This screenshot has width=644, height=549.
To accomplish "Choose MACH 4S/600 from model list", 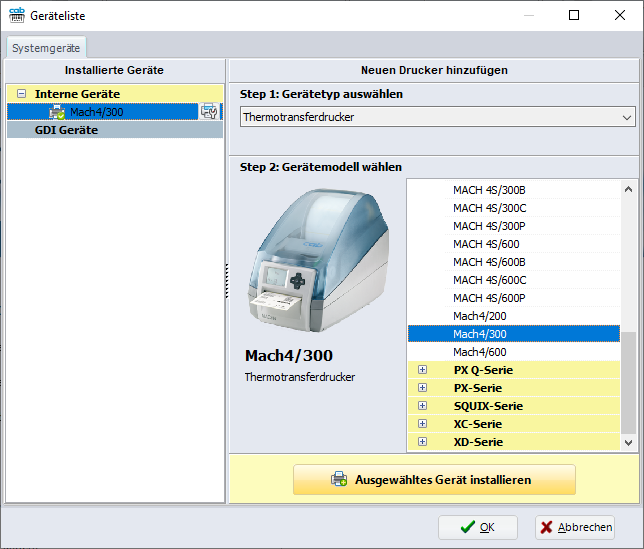I will click(x=485, y=244).
